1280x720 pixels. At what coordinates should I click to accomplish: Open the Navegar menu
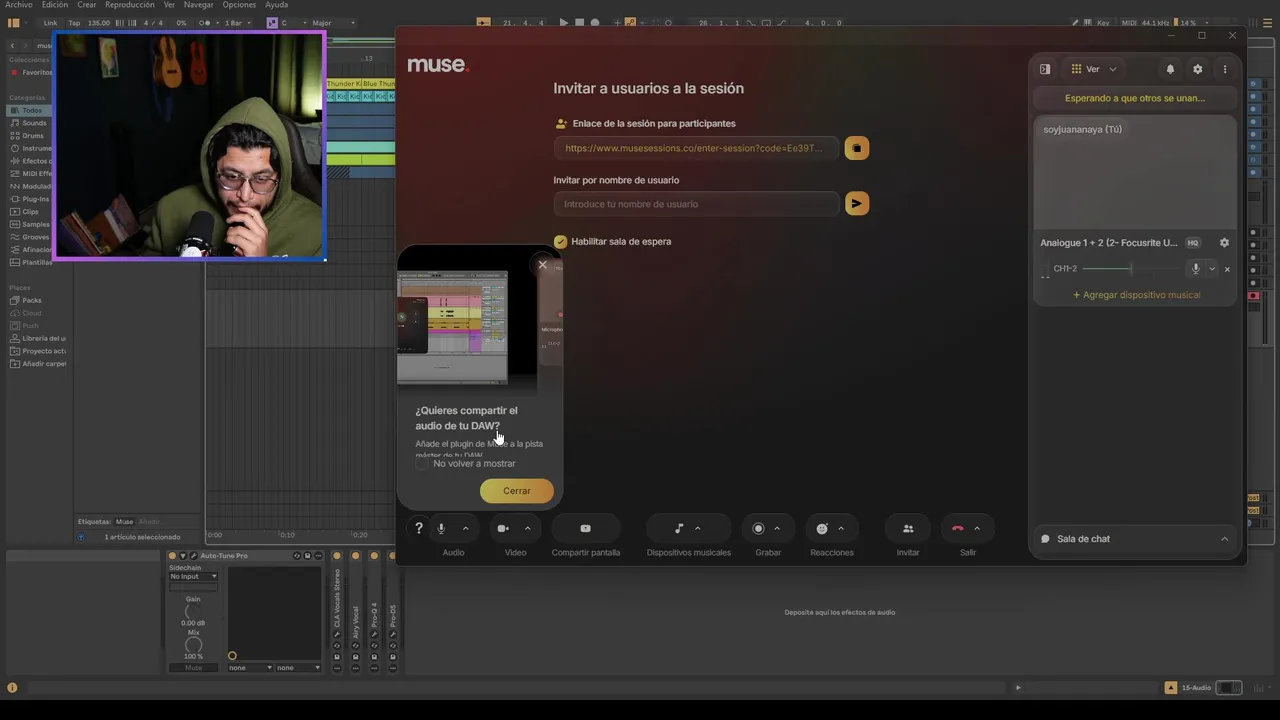point(198,5)
